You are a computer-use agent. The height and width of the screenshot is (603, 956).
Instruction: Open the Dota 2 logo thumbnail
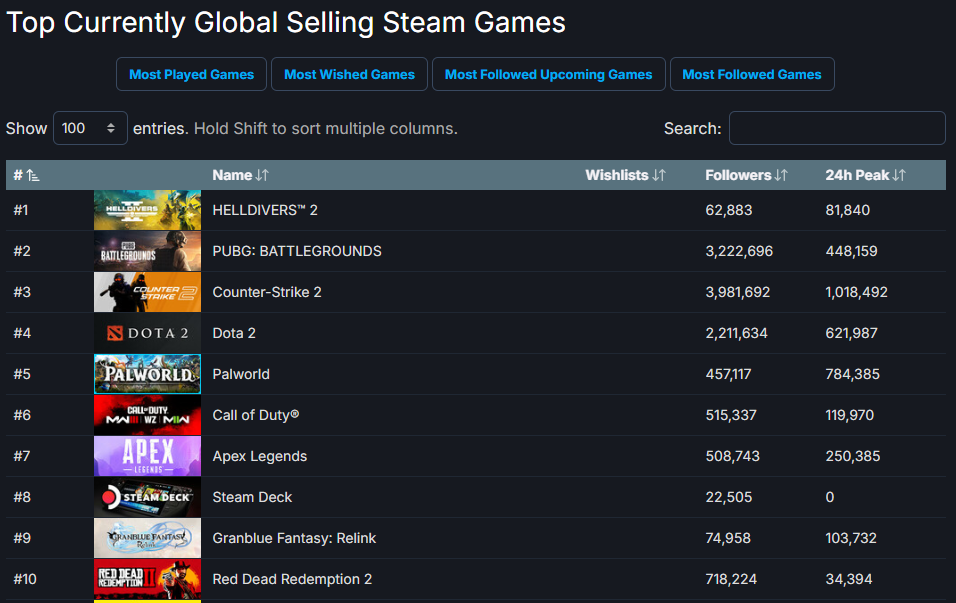(147, 333)
